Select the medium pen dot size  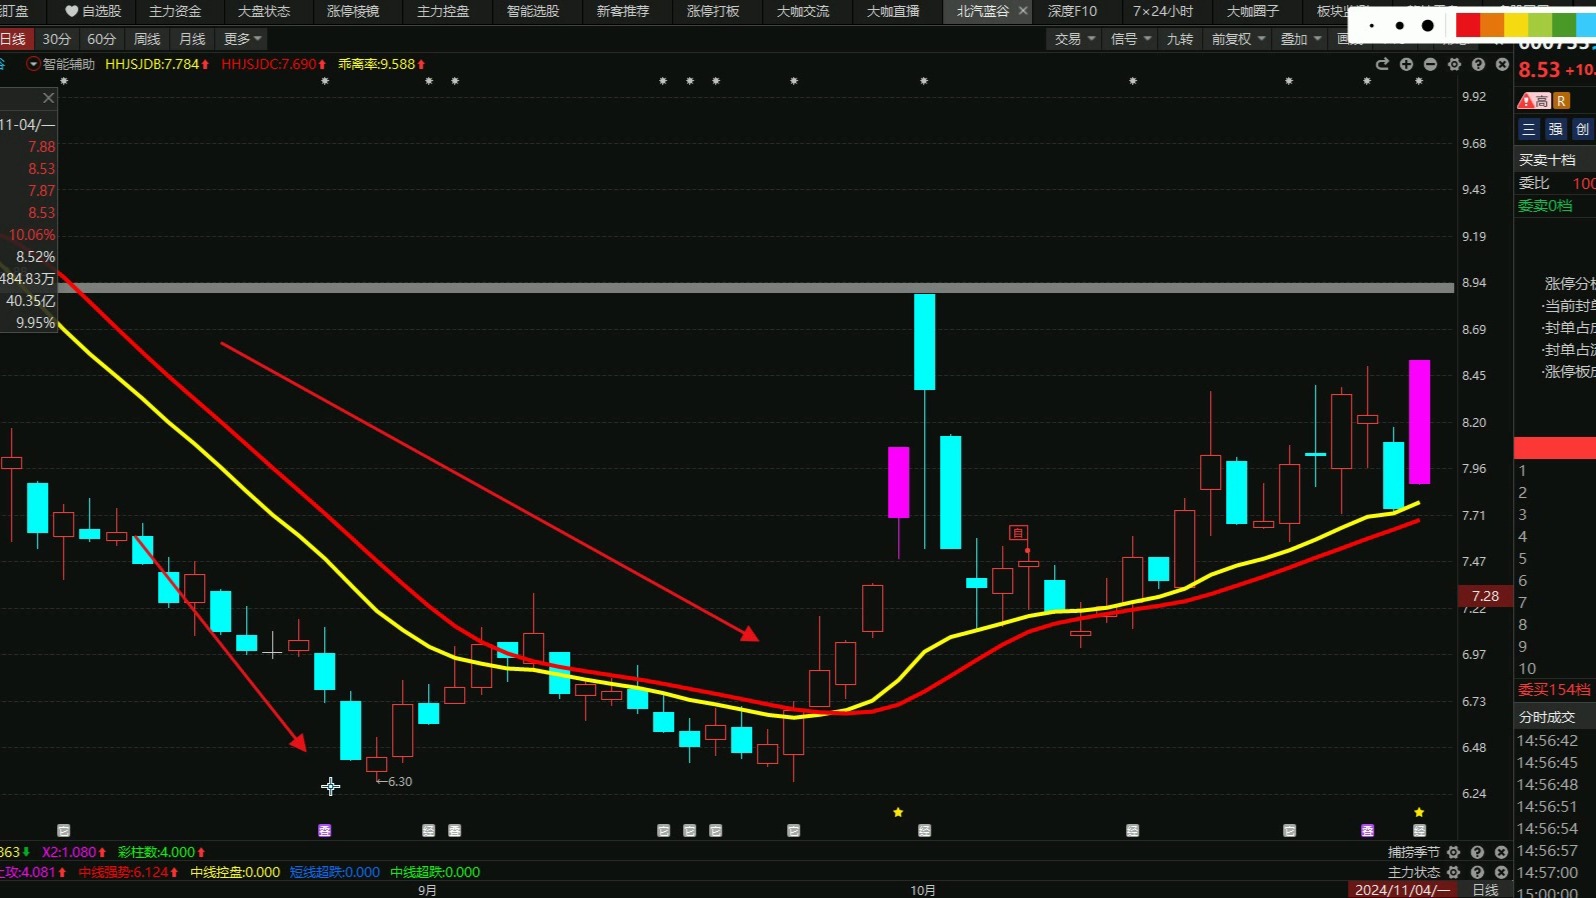(x=1399, y=26)
